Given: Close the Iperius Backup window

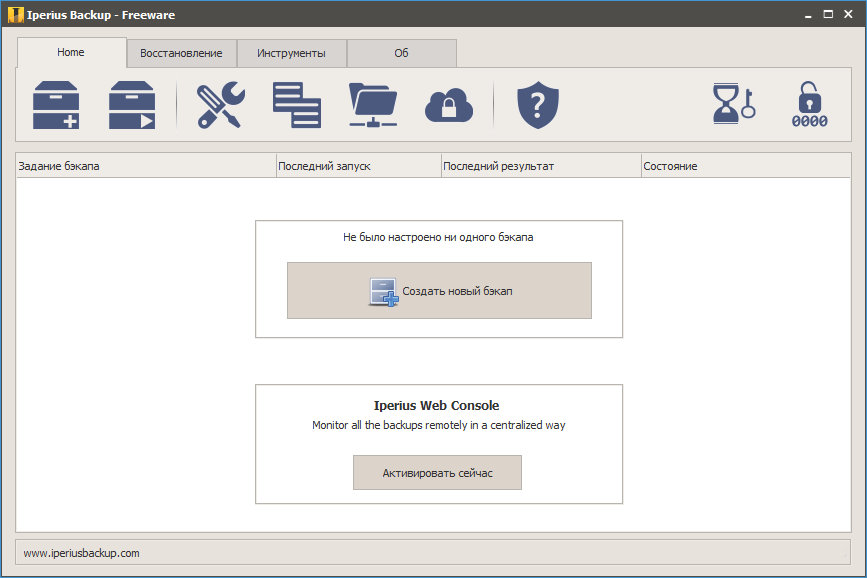Looking at the screenshot, I should pos(848,15).
